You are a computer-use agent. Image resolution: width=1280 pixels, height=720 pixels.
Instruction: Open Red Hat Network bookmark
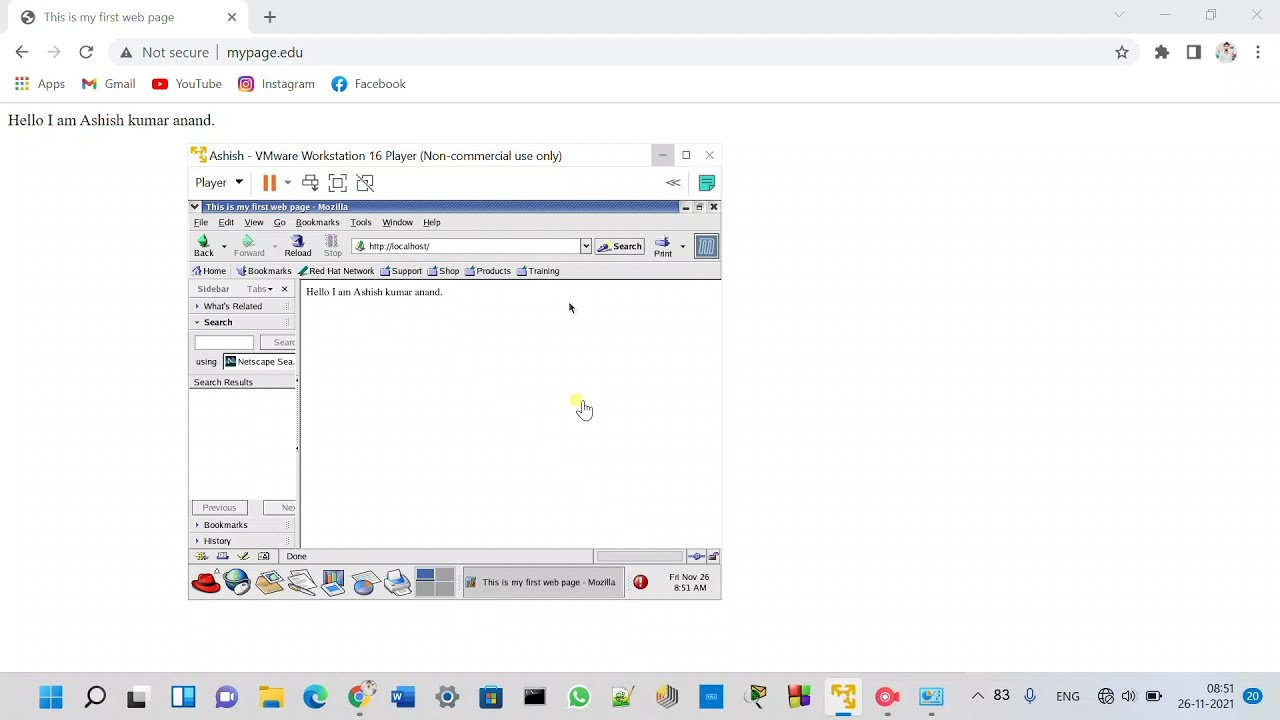(x=336, y=271)
